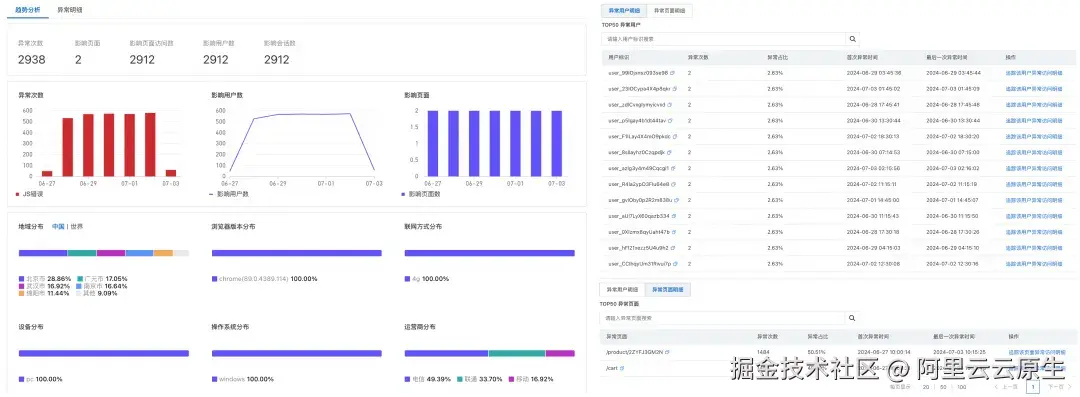Copy user ID starting with user_CC

[675, 263]
